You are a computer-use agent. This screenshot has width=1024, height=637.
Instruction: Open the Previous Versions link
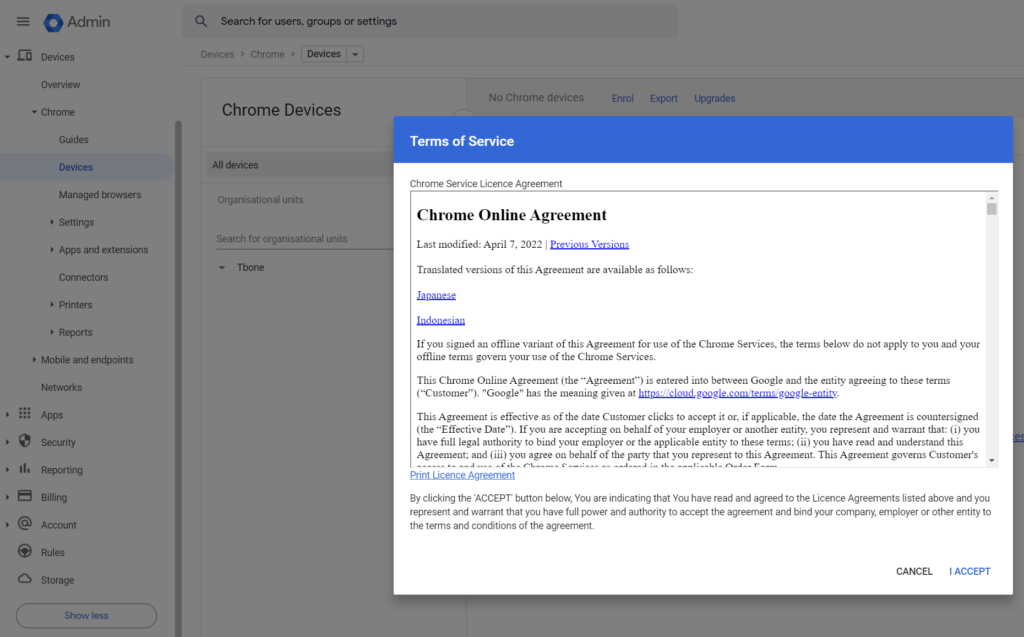(589, 244)
